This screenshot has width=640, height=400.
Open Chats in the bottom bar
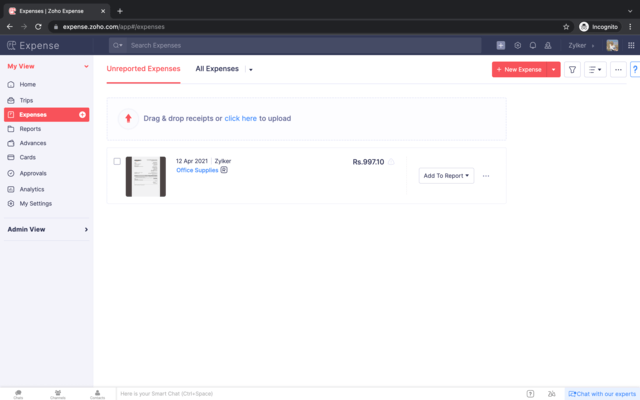(18, 394)
